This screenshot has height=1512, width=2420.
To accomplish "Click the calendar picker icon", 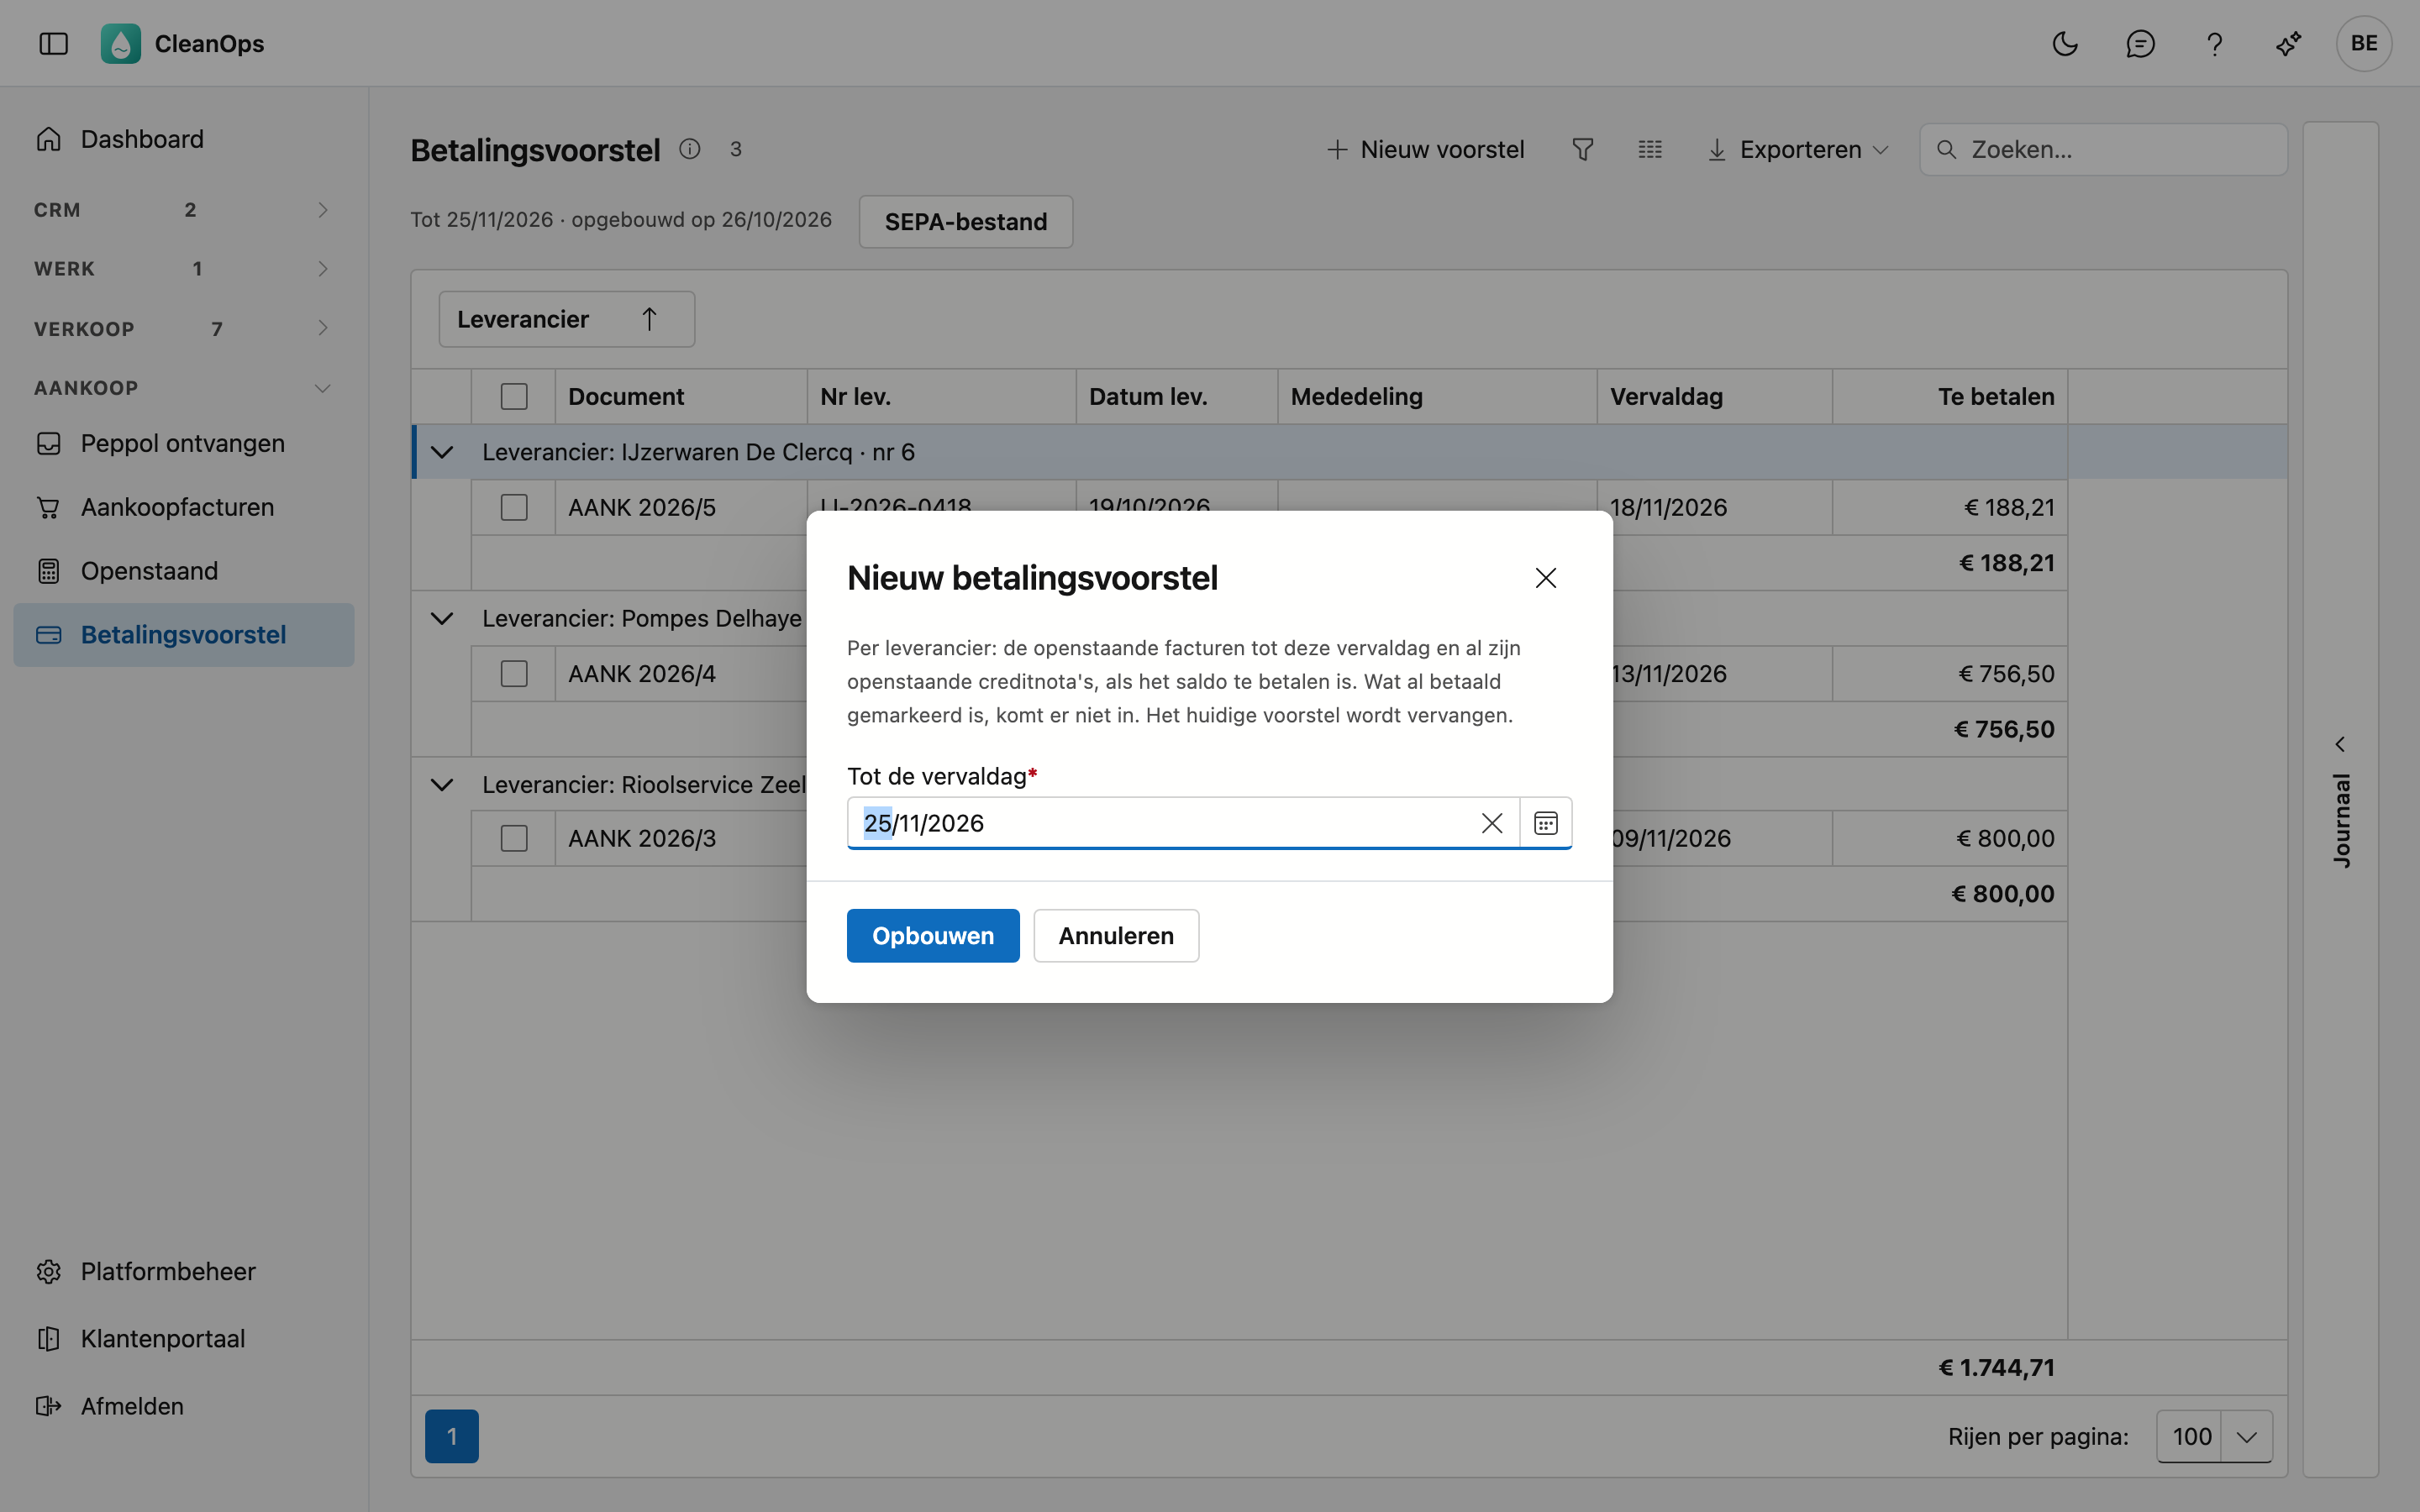I will coord(1546,823).
